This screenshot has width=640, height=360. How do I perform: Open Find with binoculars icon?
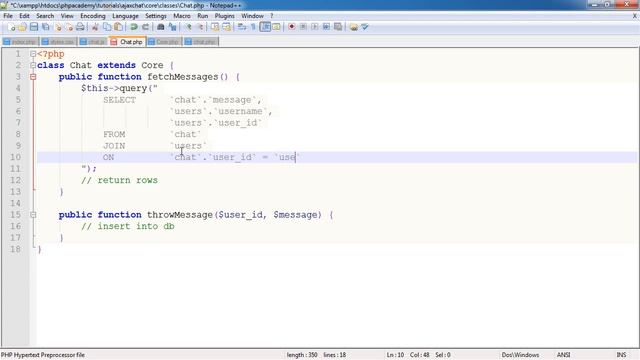tap(160, 27)
